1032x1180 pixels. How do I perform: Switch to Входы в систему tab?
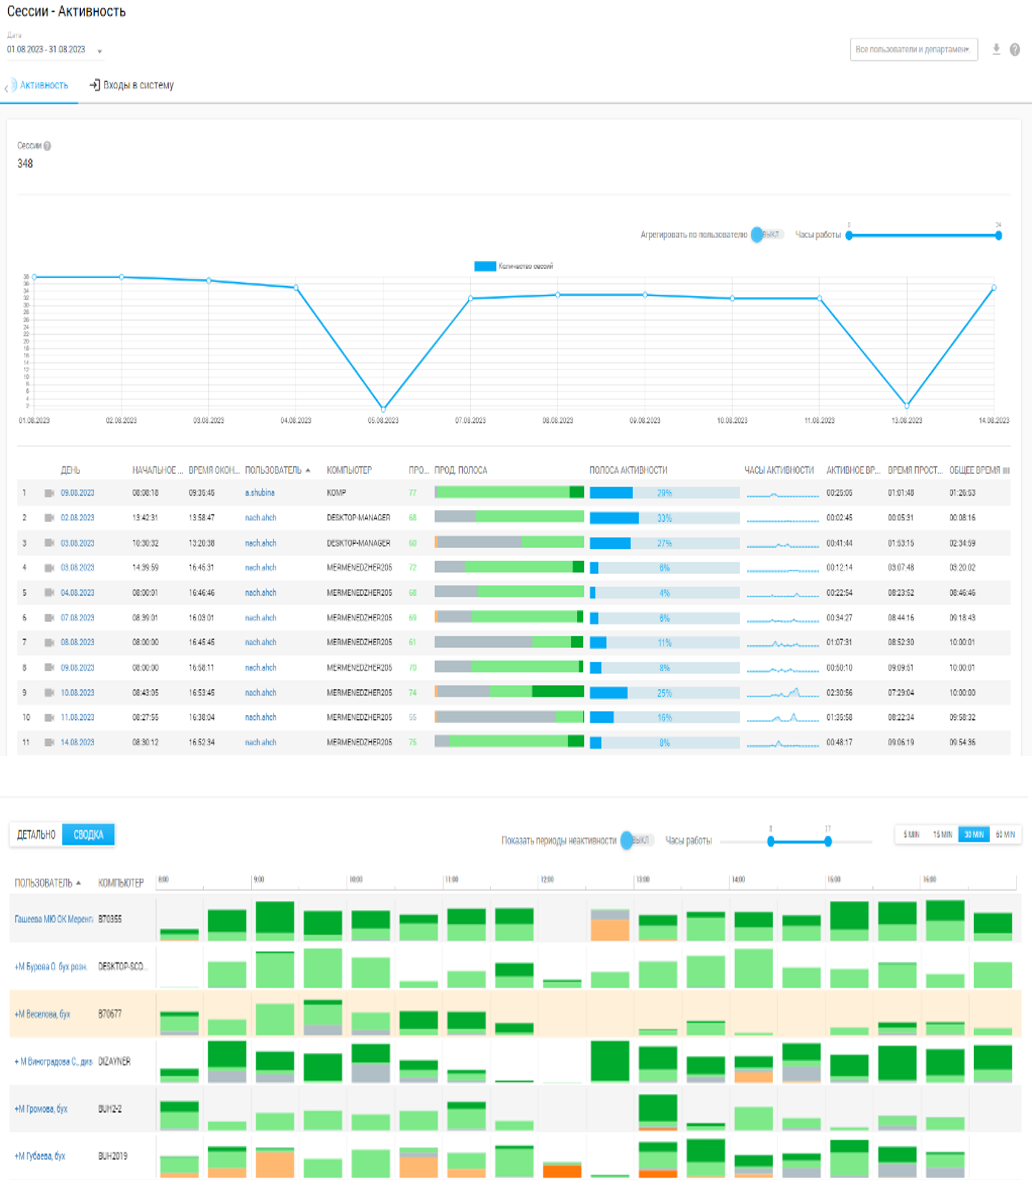tap(132, 85)
